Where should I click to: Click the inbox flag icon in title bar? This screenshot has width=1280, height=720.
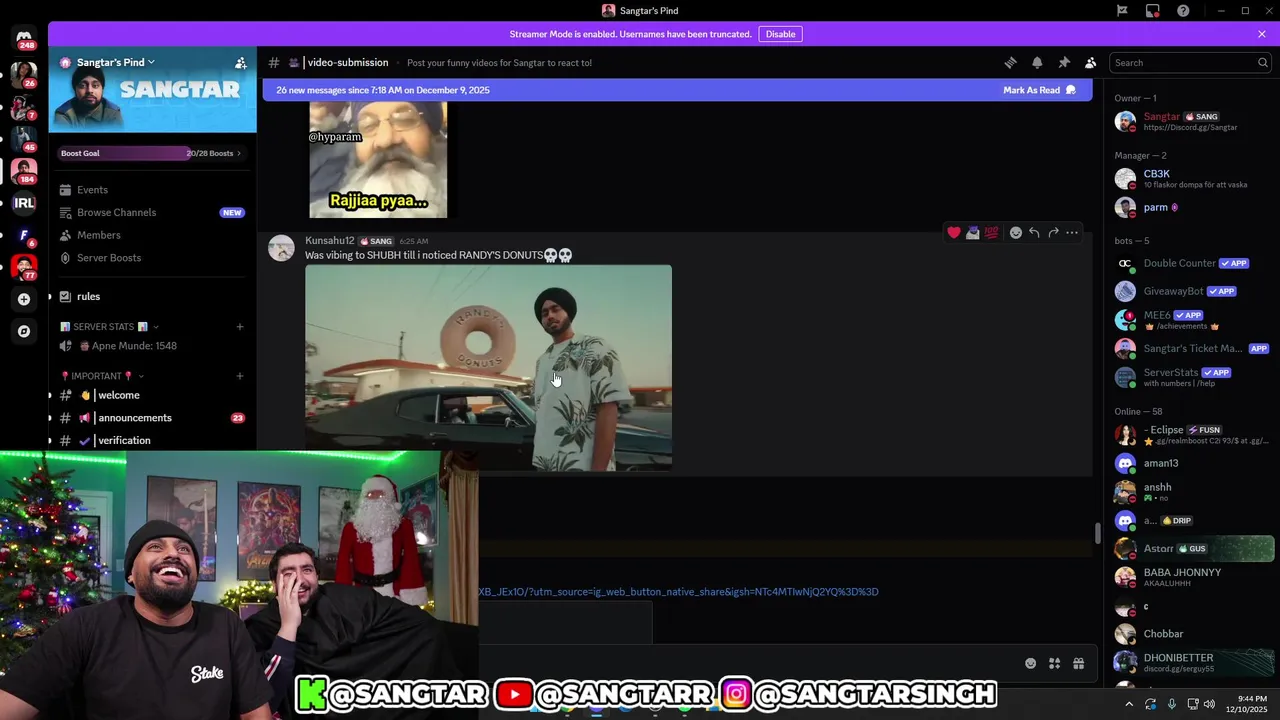pos(1122,11)
